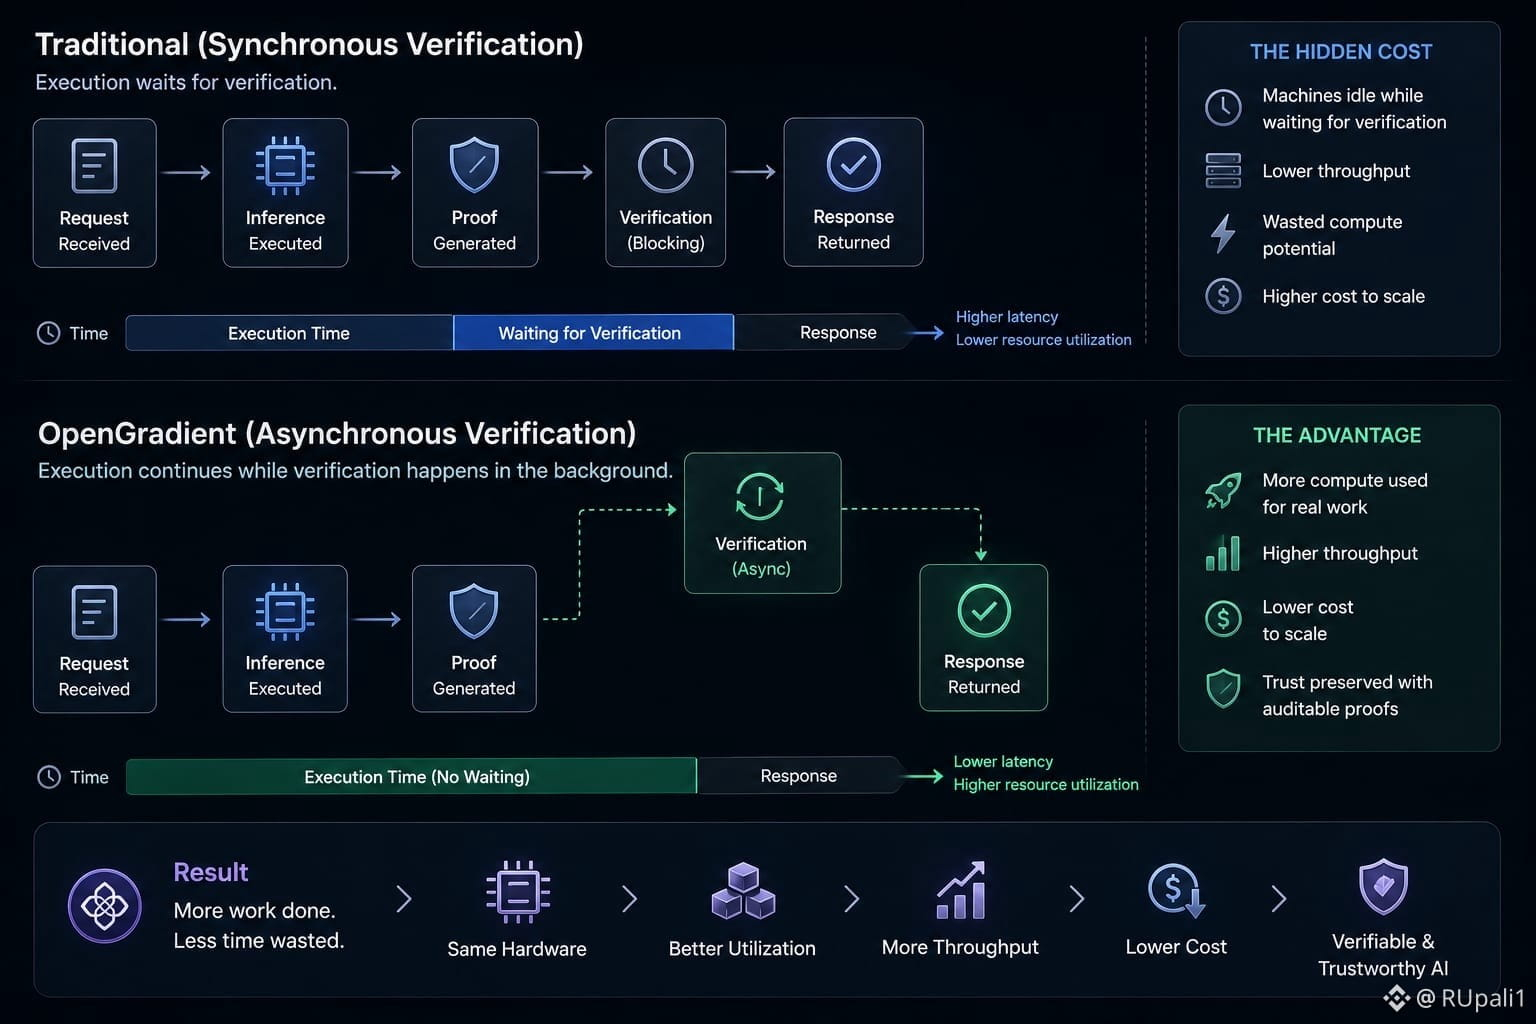Select the Waiting for Verification timeline segment

(x=593, y=333)
